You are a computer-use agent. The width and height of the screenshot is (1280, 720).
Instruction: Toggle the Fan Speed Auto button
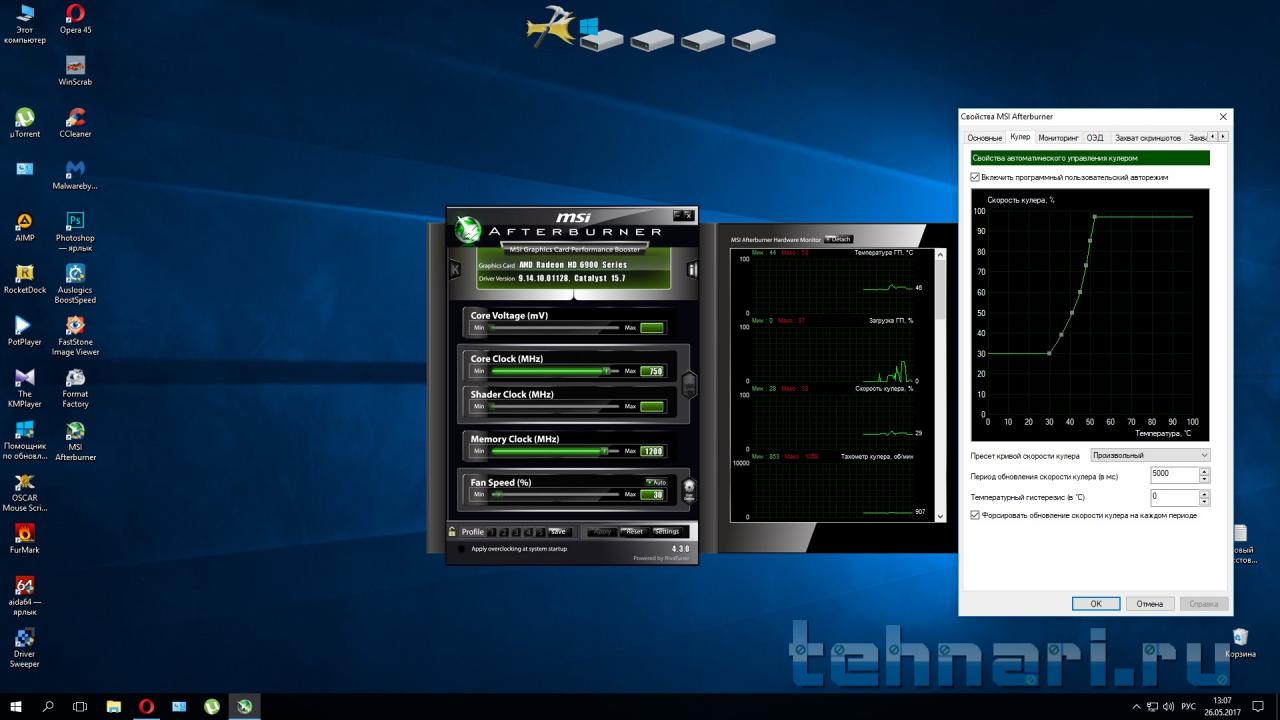pos(656,482)
